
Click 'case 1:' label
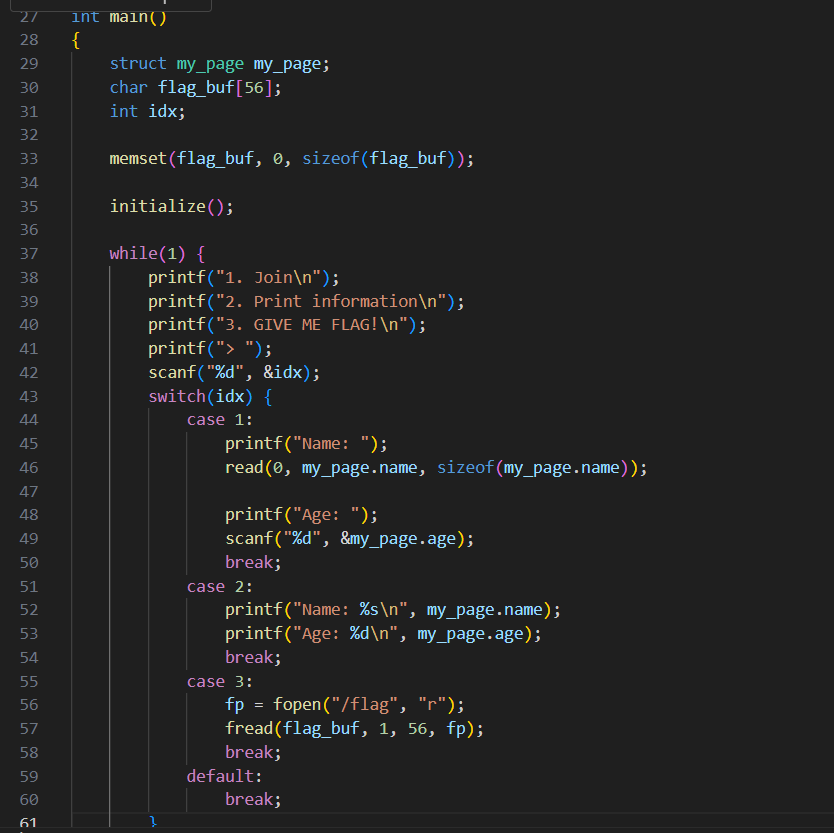[x=220, y=420]
